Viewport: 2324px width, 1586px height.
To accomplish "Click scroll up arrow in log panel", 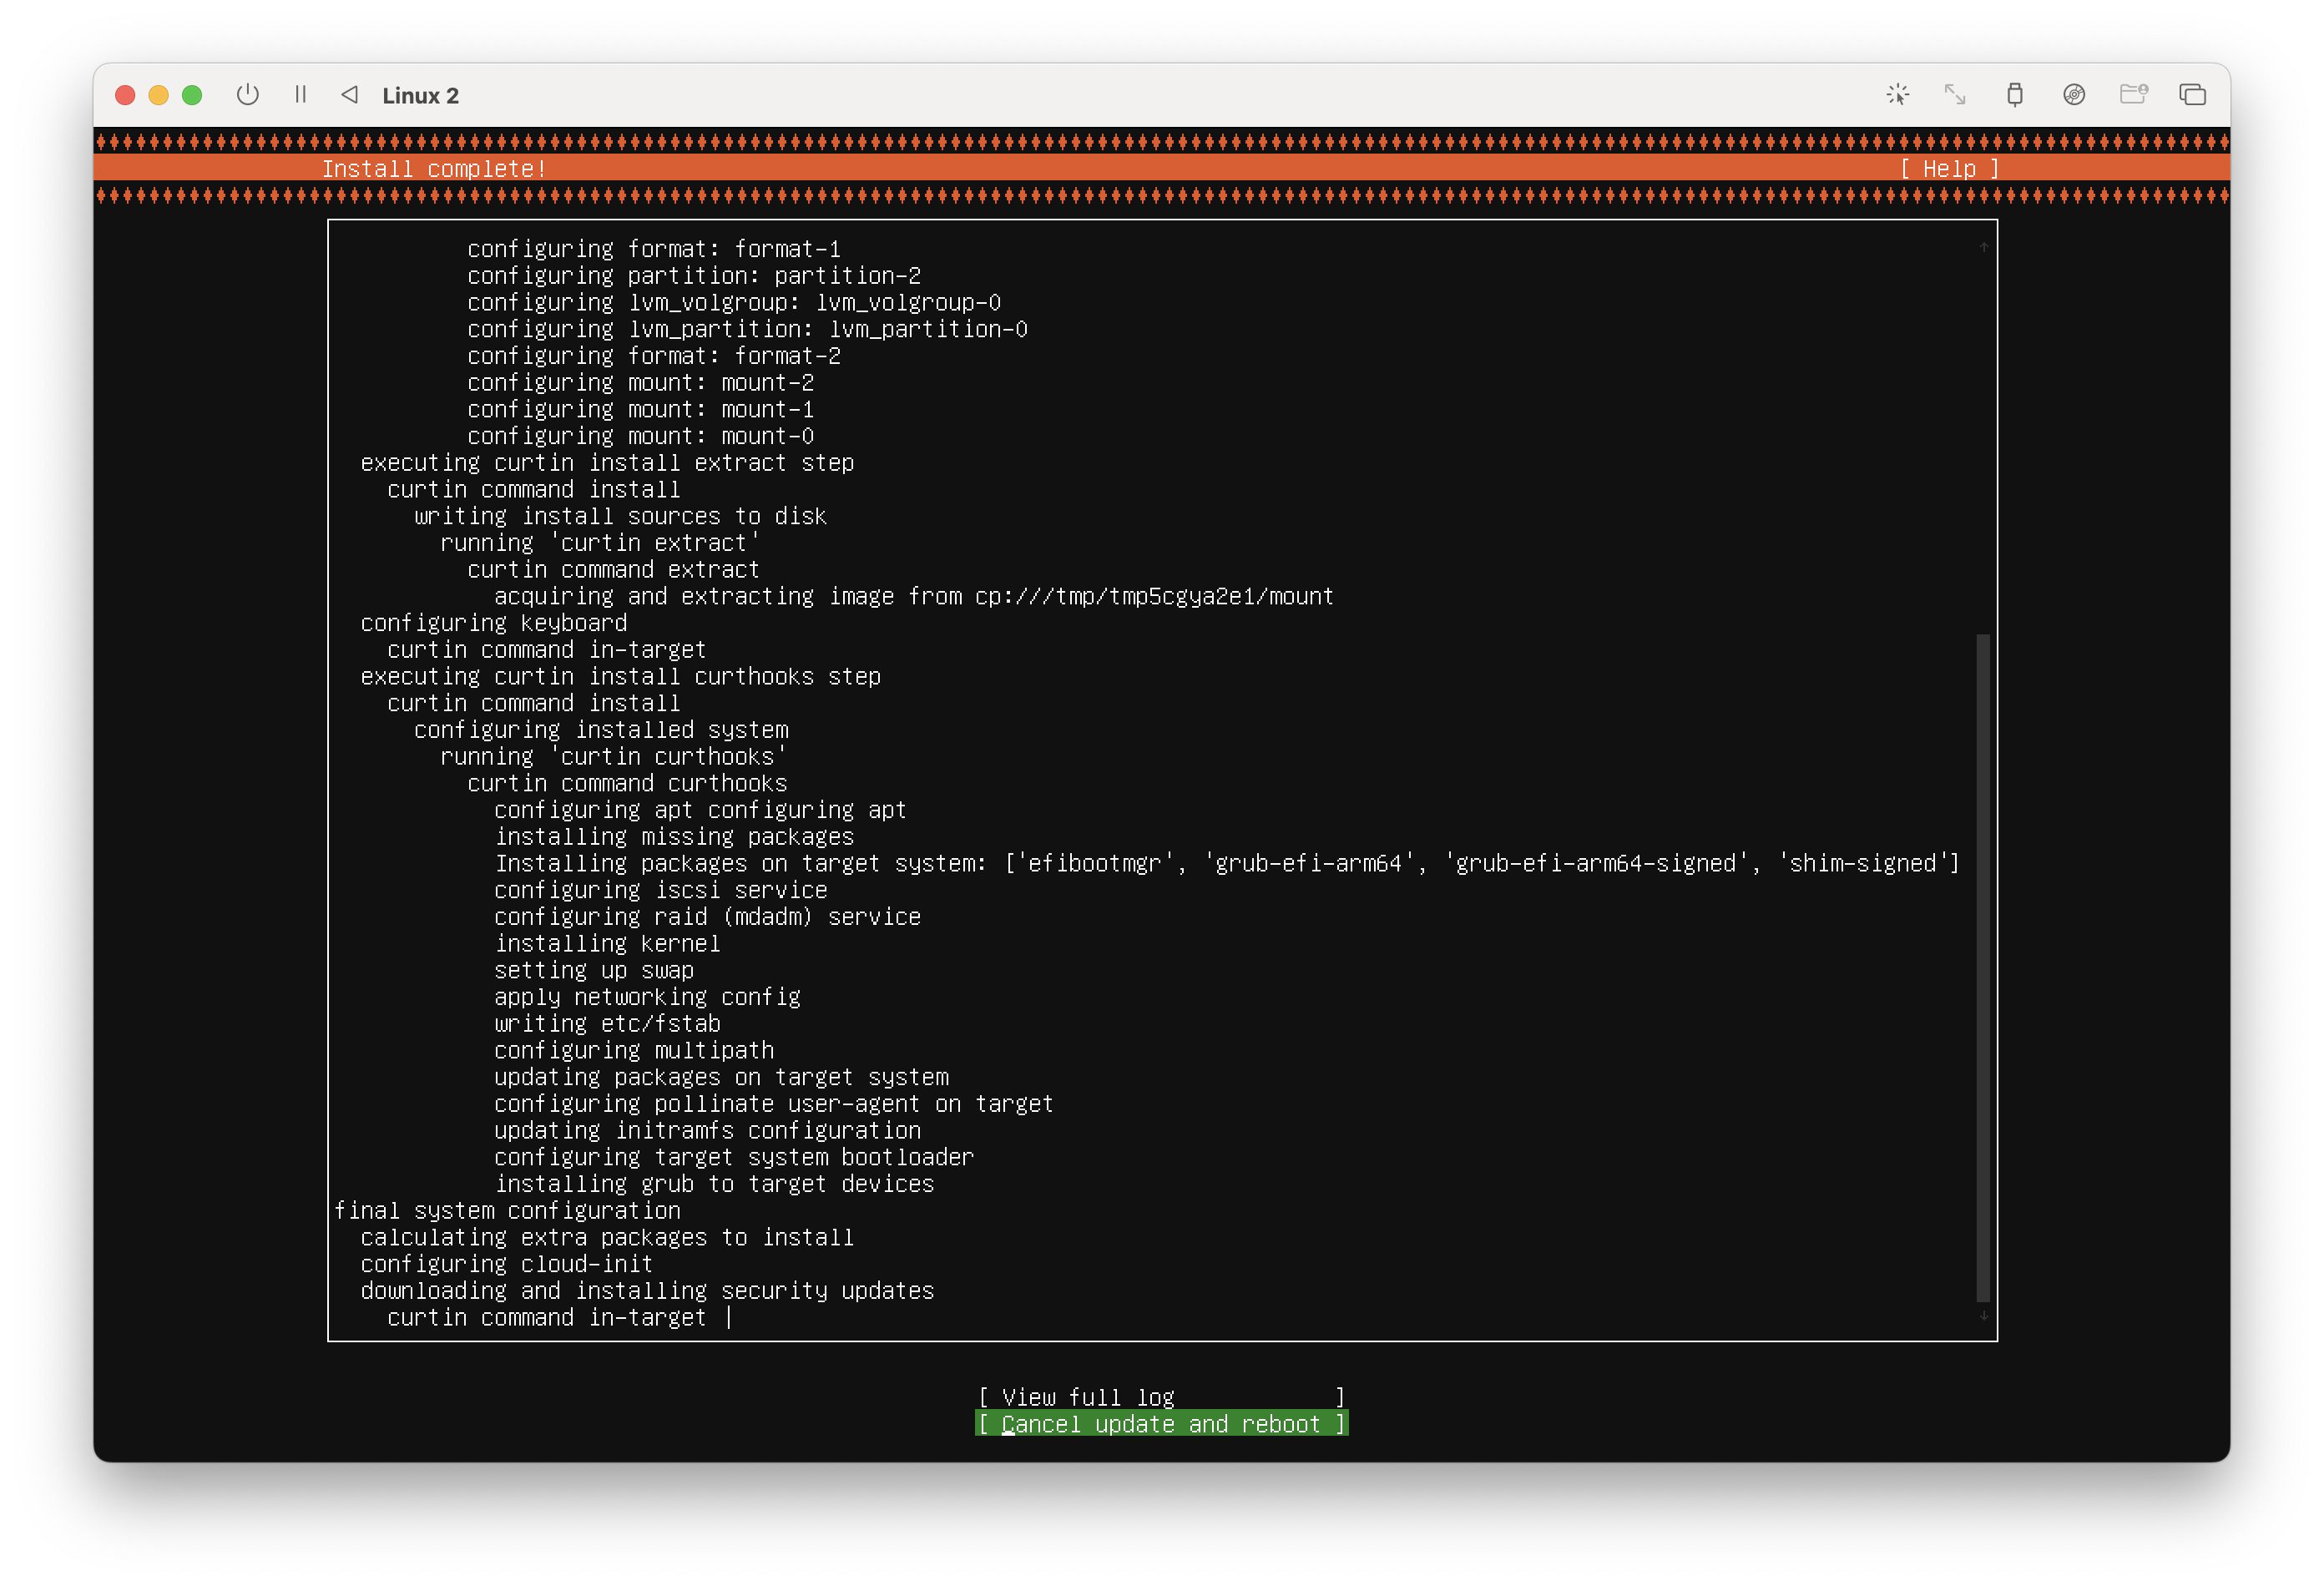I will point(1983,247).
